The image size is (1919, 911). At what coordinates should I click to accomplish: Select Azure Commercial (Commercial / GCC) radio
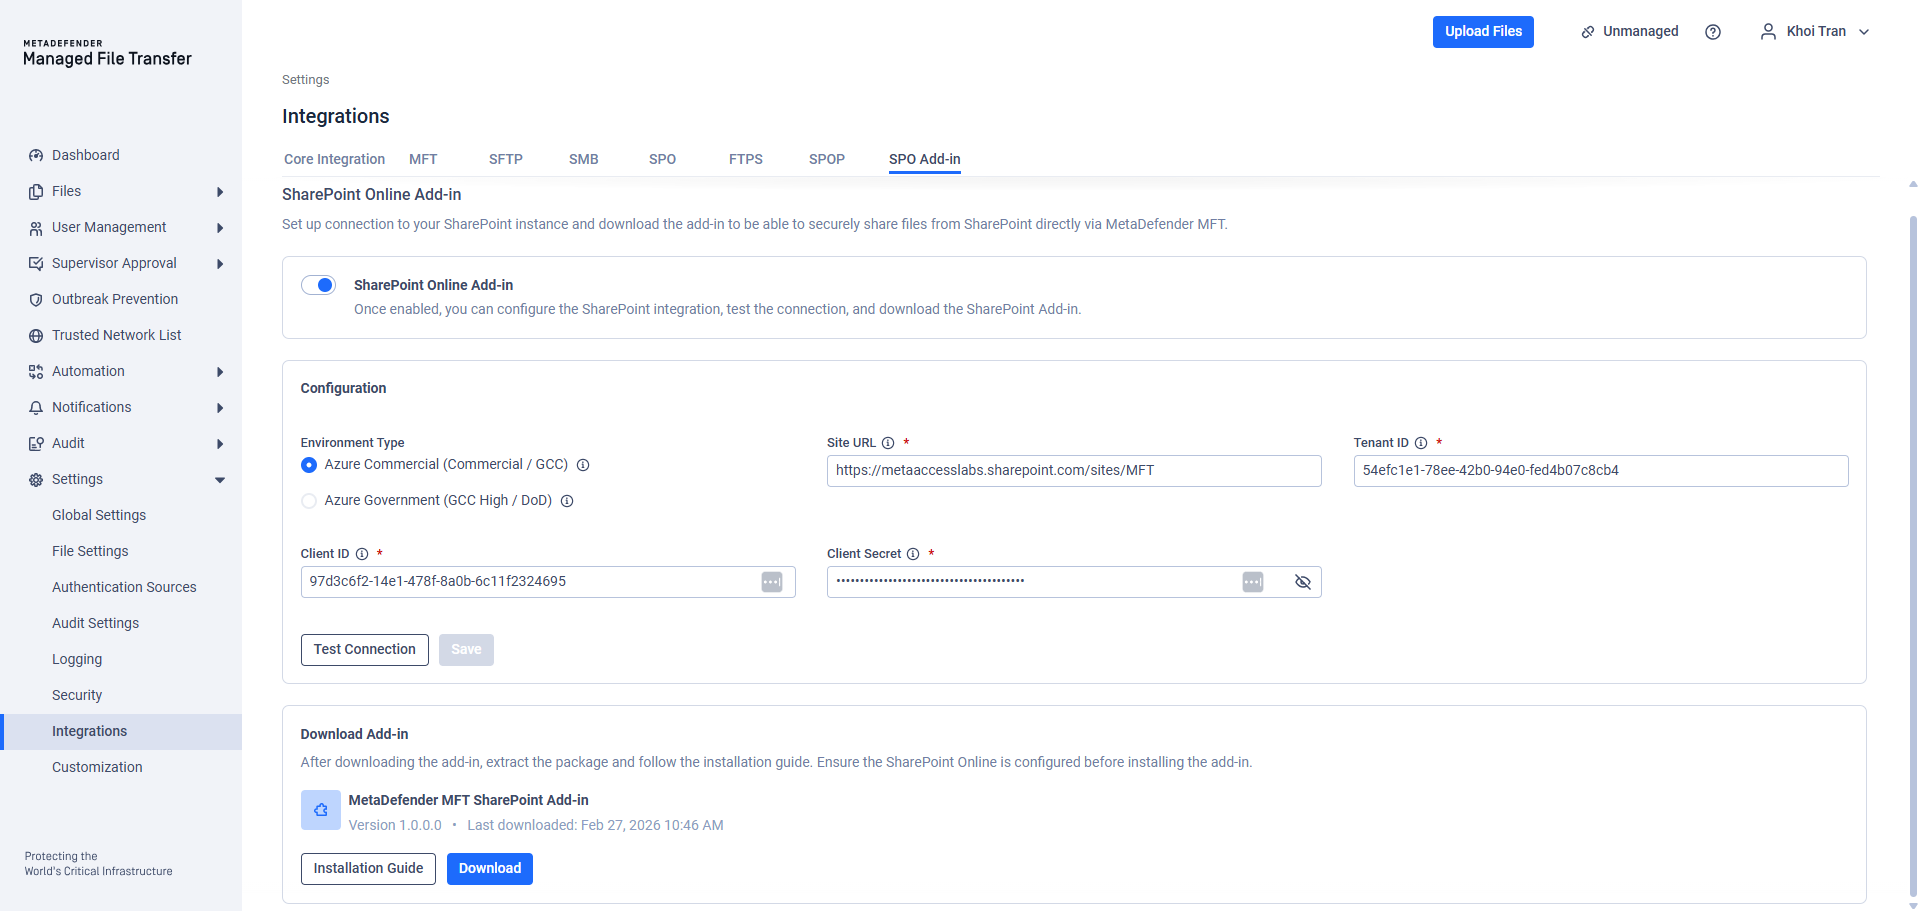pyautogui.click(x=309, y=465)
